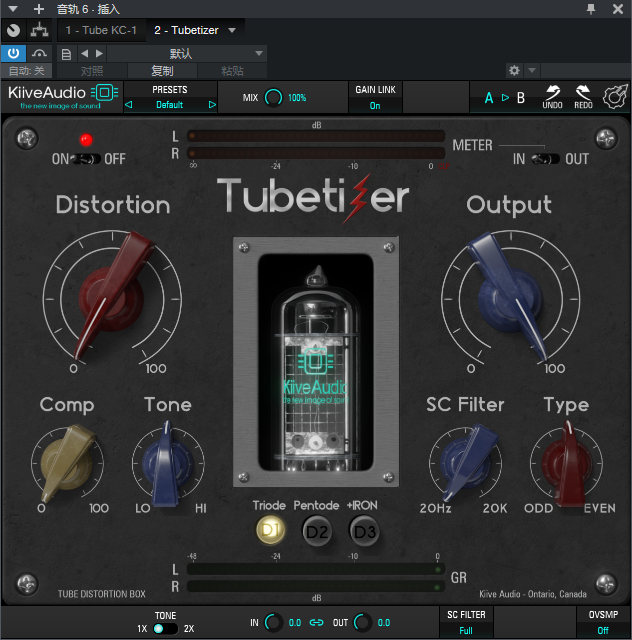Select the D1 Triode mode button
This screenshot has width=632, height=640.
270,531
